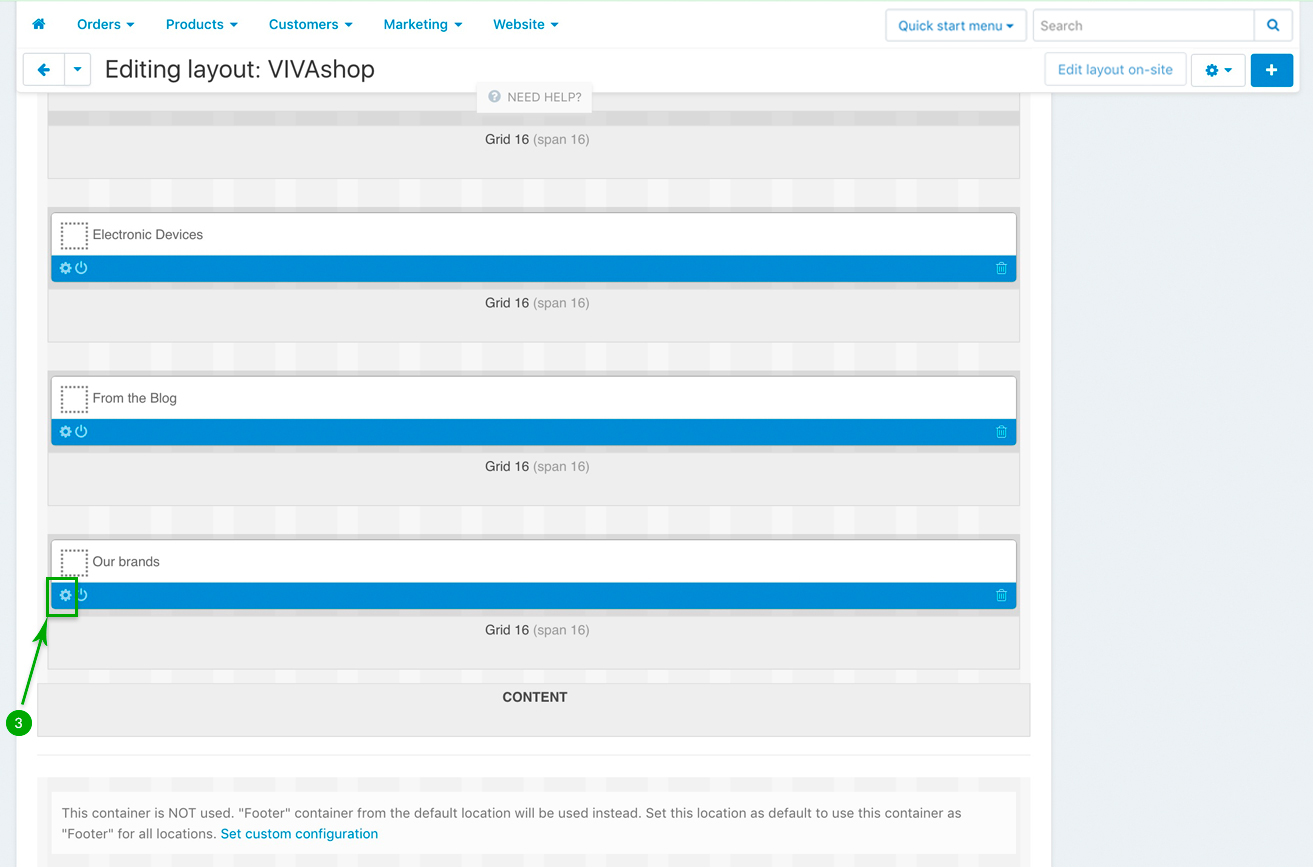The height and width of the screenshot is (867, 1313).
Task: Click the home icon in the navbar
Action: [x=39, y=24]
